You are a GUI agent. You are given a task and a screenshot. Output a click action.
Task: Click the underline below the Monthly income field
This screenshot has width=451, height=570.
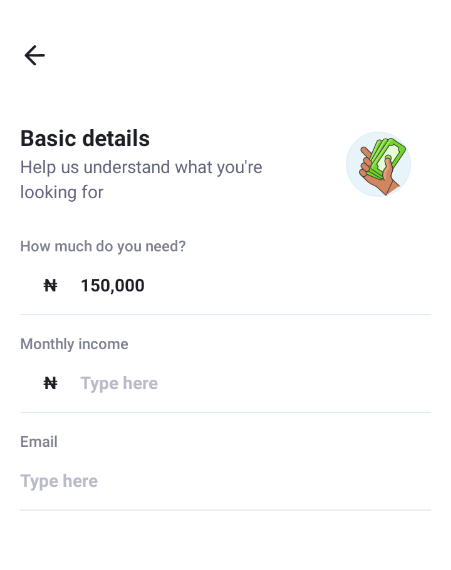pos(225,412)
